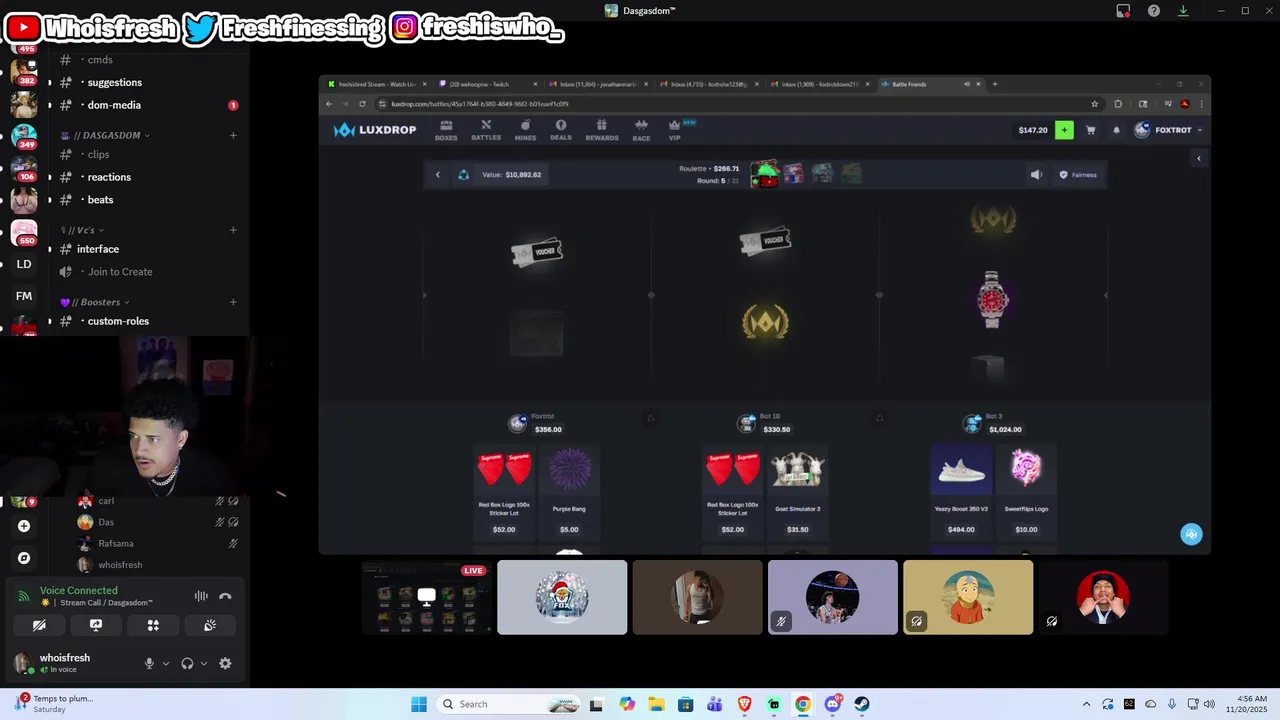Screen dimensions: 1280x720
Task: Toggle Discord headphone deafen
Action: click(x=187, y=663)
